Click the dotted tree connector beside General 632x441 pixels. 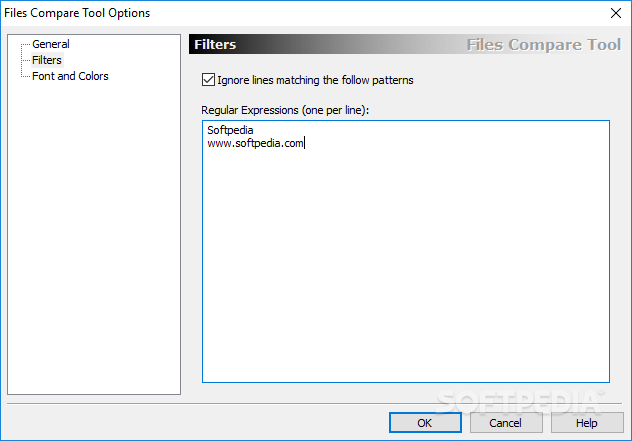pyautogui.click(x=26, y=44)
